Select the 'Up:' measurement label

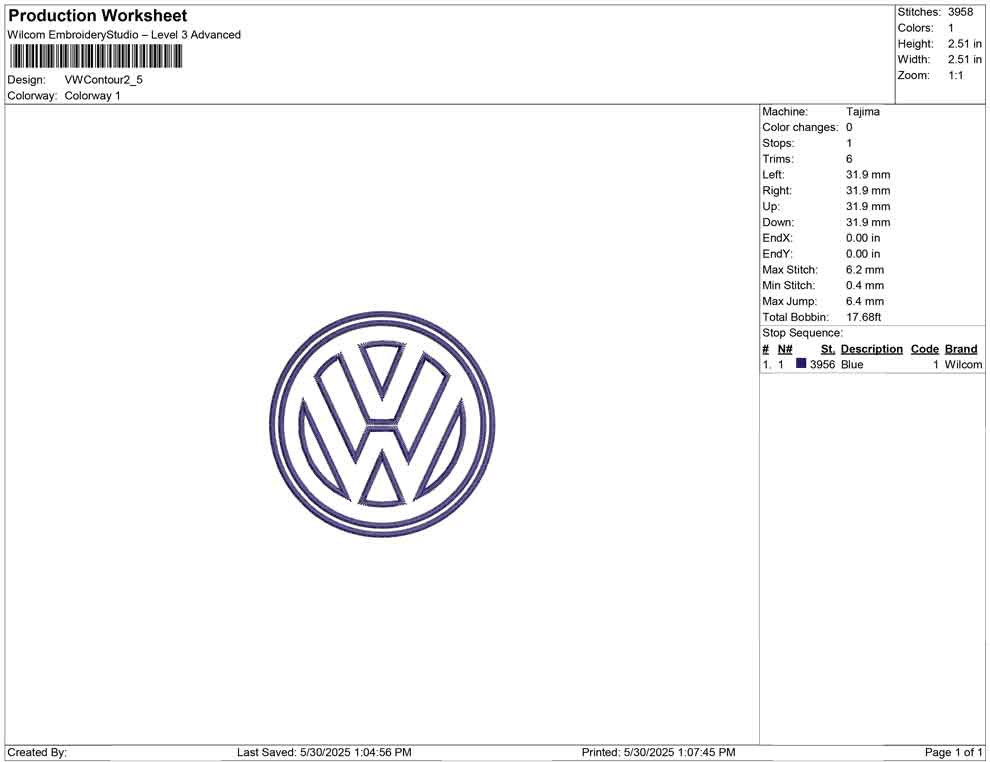[771, 206]
